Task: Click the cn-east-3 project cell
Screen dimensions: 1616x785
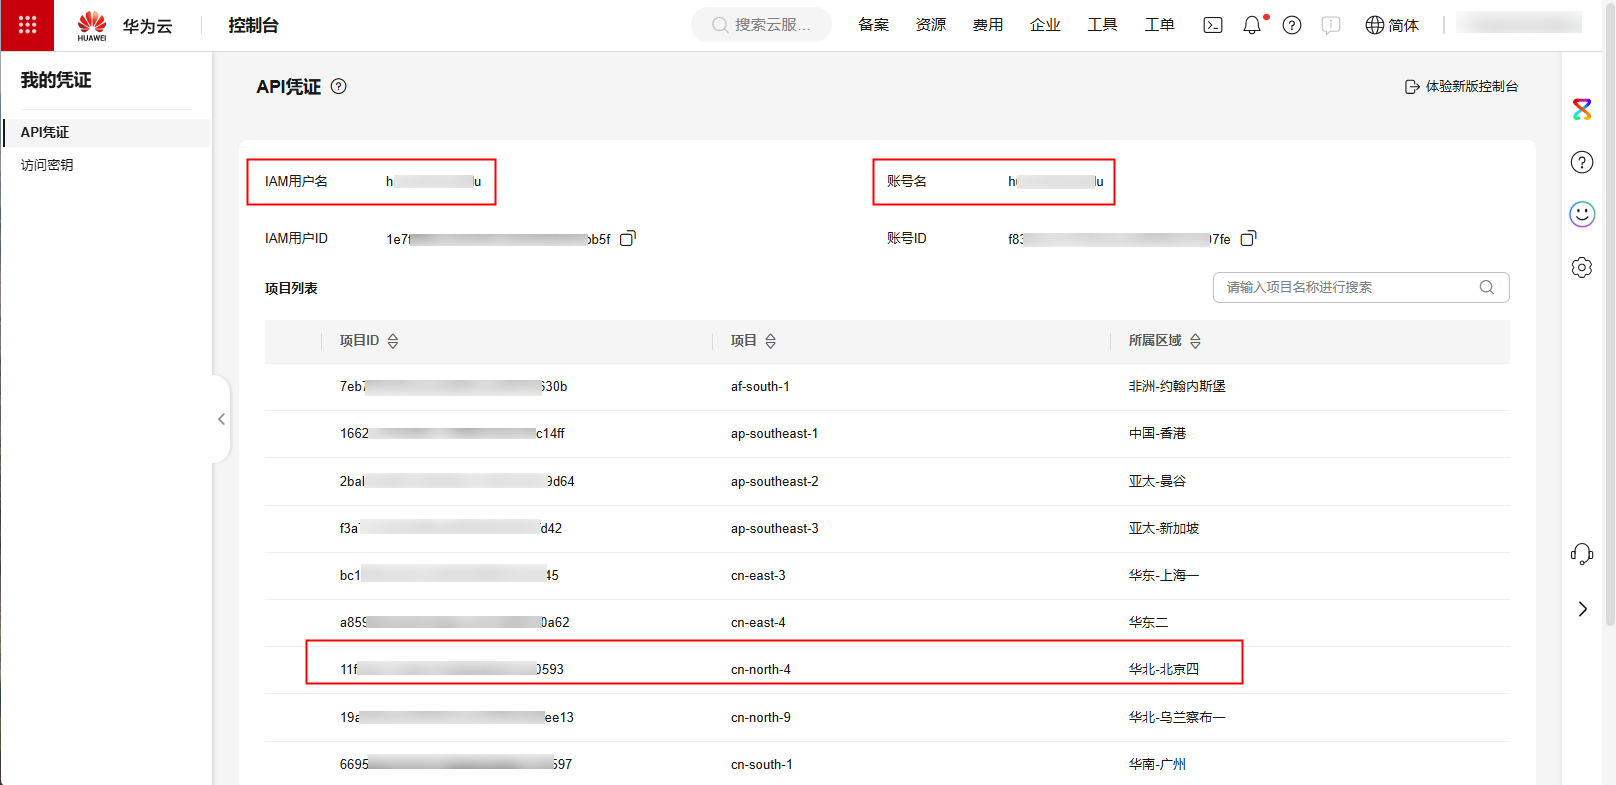Action: coord(758,576)
